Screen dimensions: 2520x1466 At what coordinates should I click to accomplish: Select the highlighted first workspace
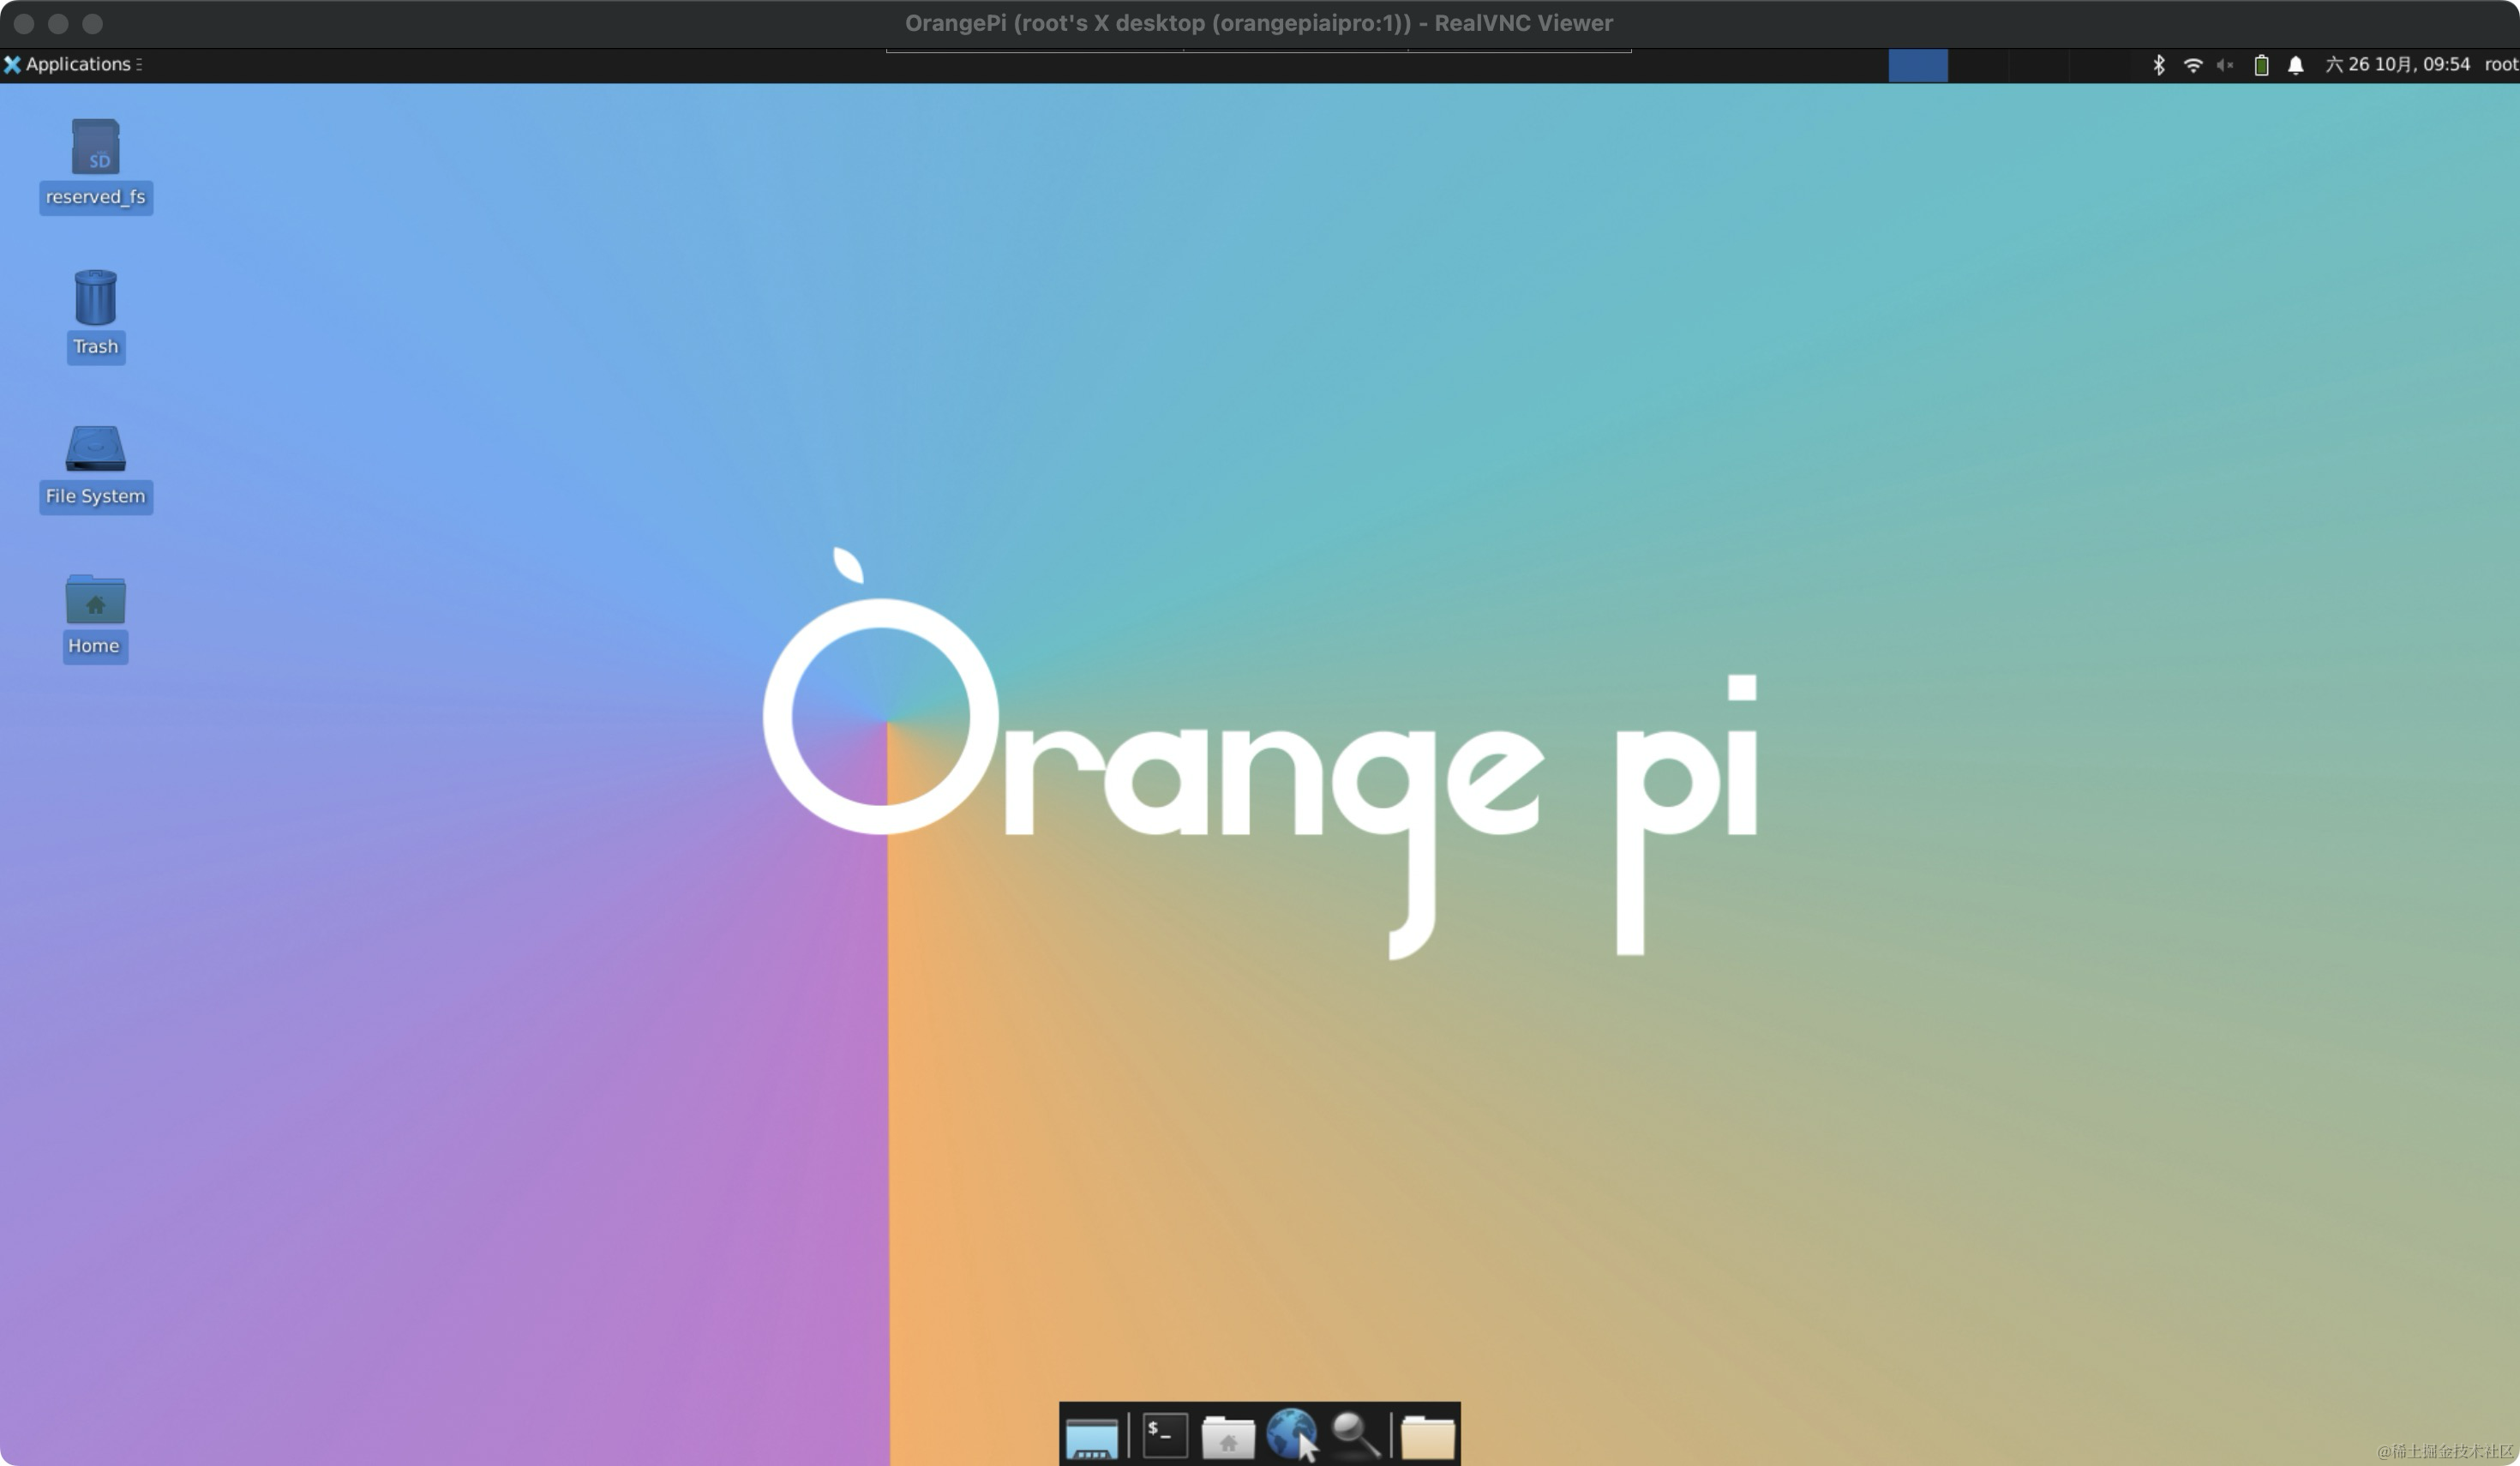(1917, 66)
